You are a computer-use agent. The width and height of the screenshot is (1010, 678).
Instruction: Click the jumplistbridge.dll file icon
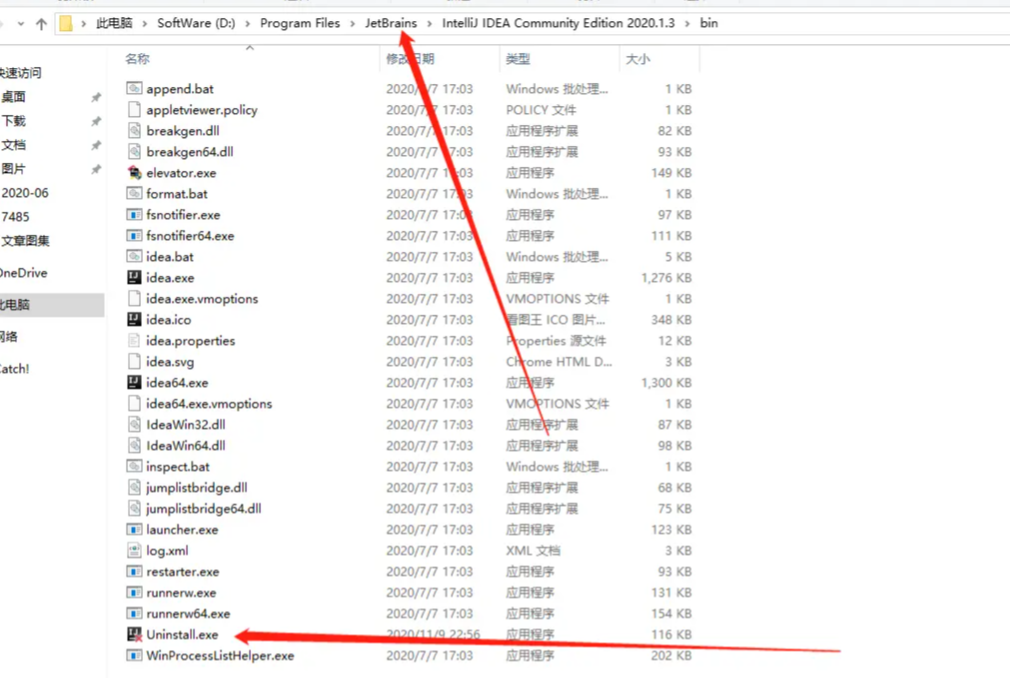134,487
